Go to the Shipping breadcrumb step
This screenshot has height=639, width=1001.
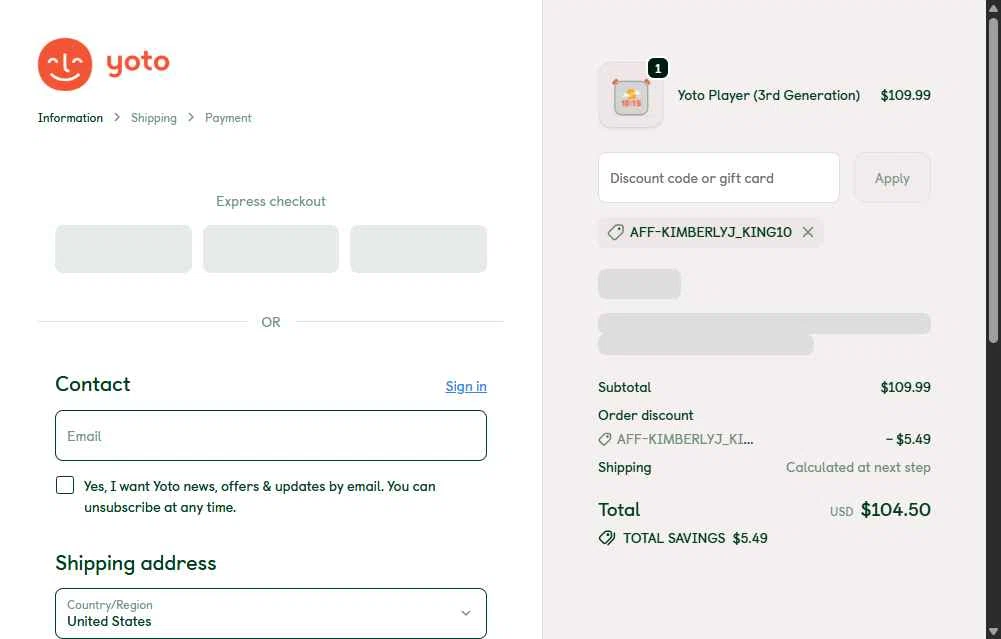(153, 118)
